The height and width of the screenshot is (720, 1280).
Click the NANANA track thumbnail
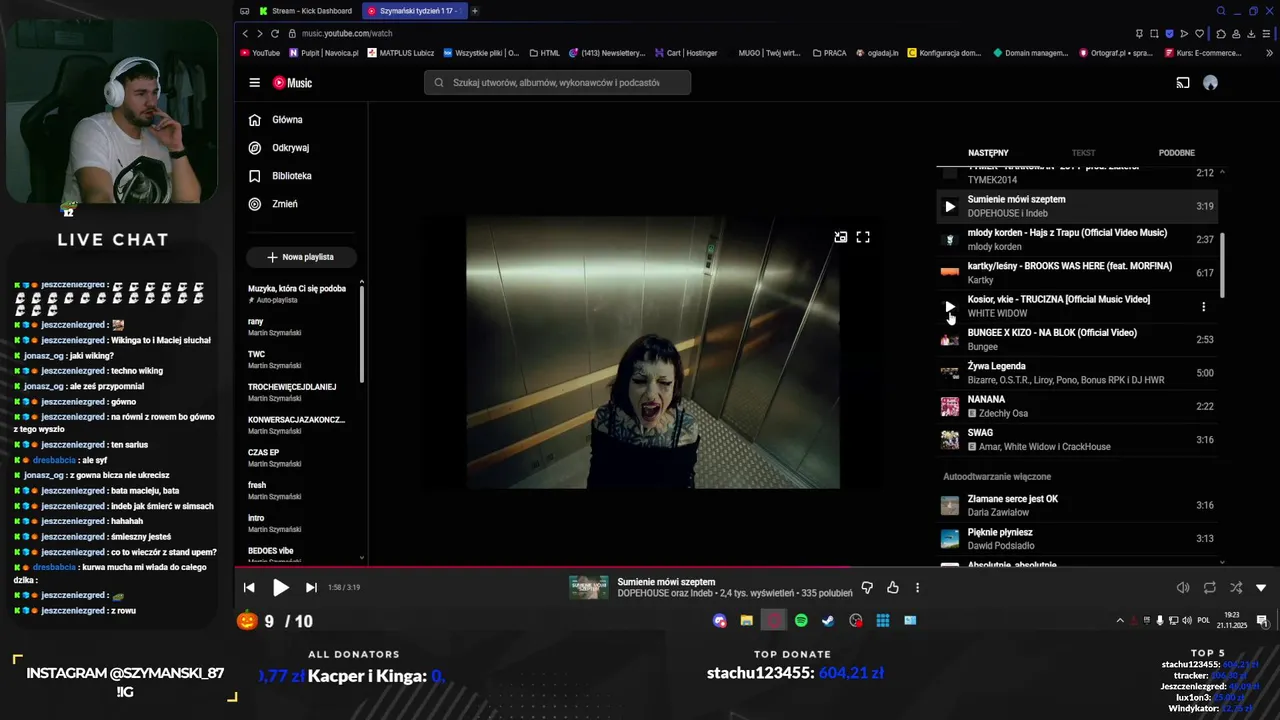(x=950, y=406)
